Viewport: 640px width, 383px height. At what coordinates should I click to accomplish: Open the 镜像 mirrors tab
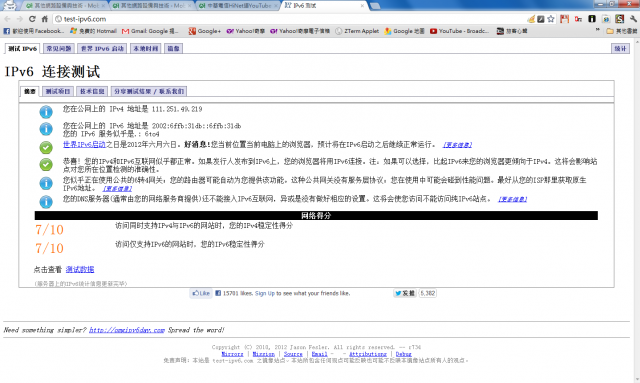(173, 49)
